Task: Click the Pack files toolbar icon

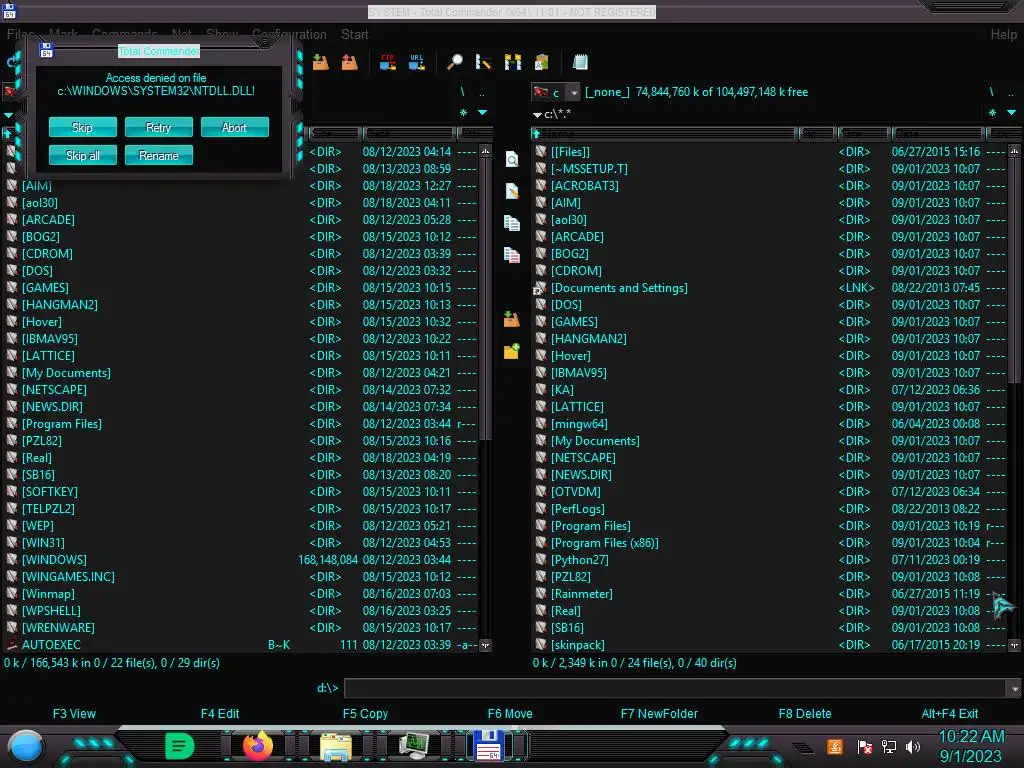Action: pos(321,62)
